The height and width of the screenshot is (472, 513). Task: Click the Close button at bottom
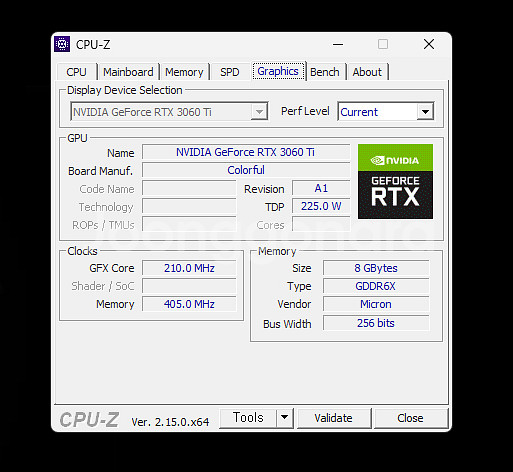pos(411,418)
